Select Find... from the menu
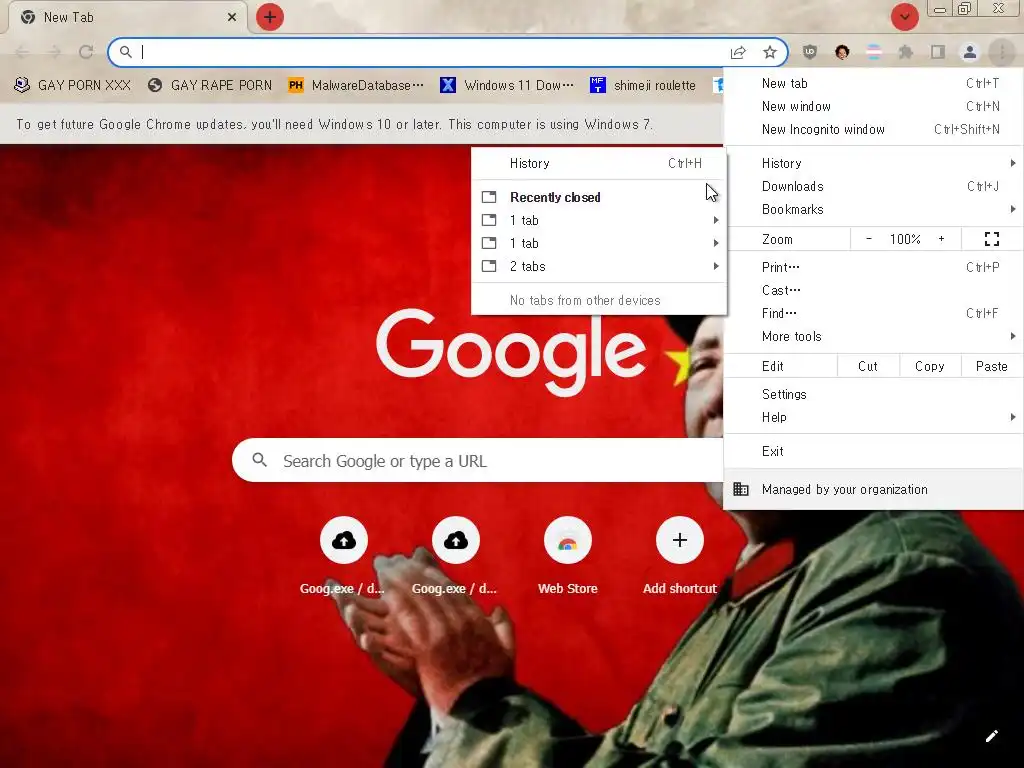Viewport: 1024px width, 768px height. (x=873, y=313)
